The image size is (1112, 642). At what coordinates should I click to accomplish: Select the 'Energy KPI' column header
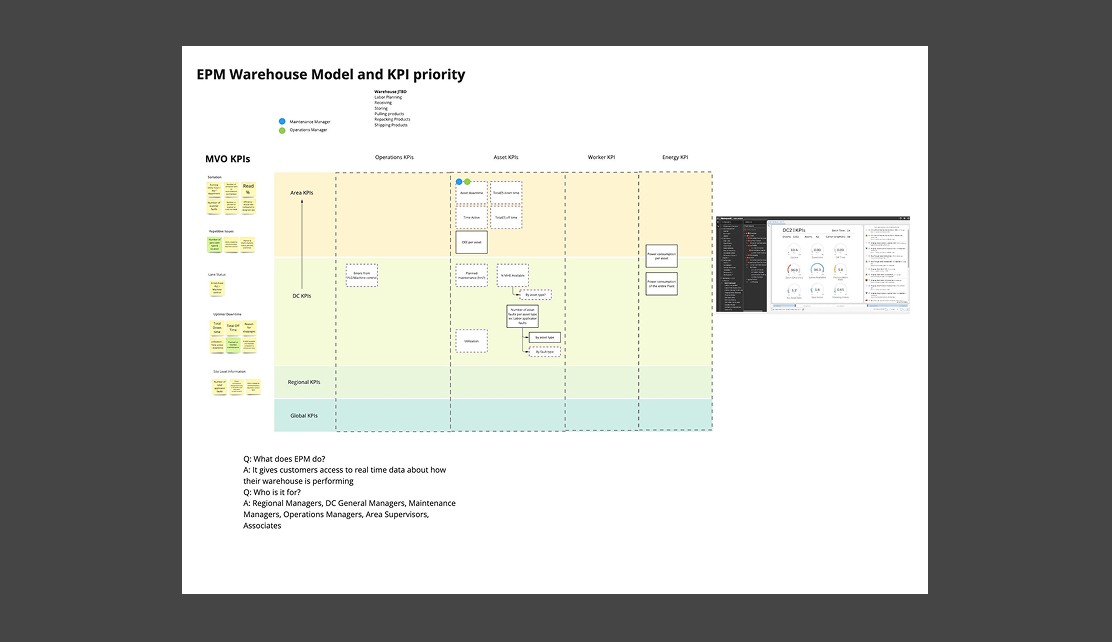[x=675, y=157]
